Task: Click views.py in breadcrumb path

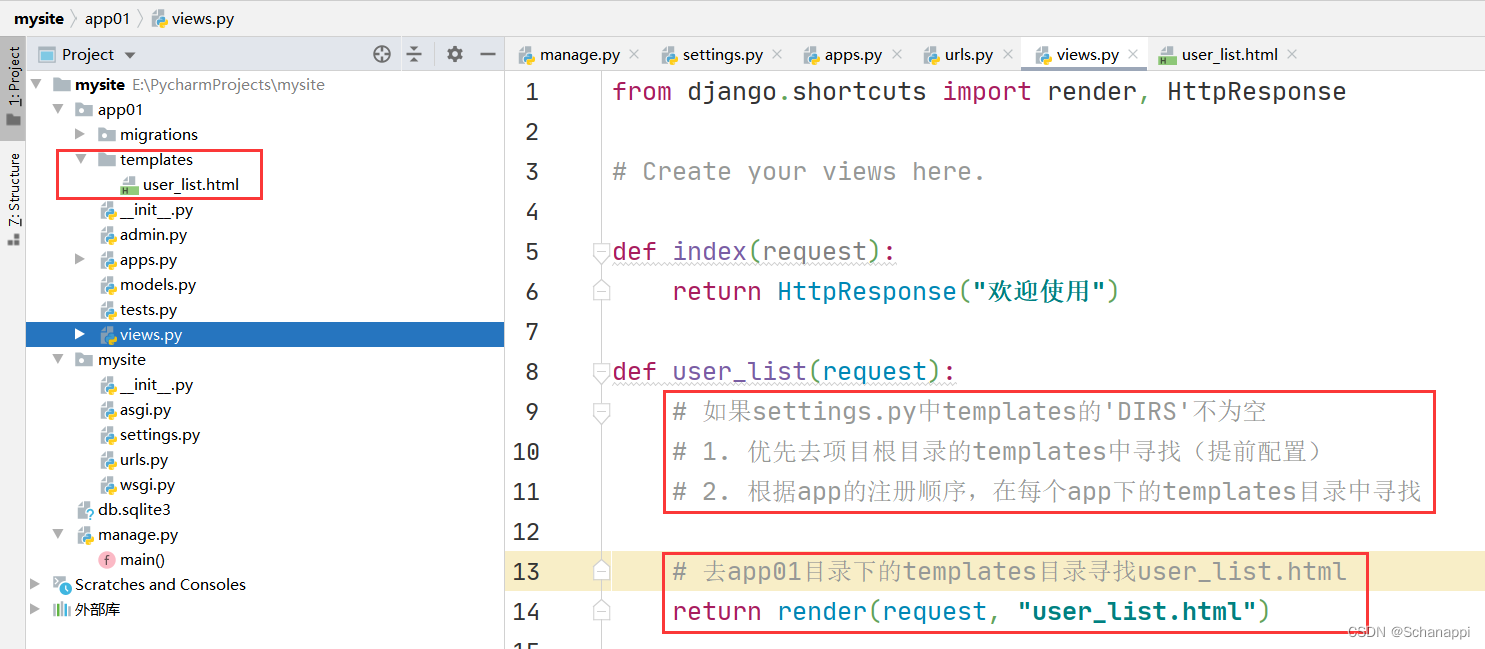Action: tap(203, 18)
